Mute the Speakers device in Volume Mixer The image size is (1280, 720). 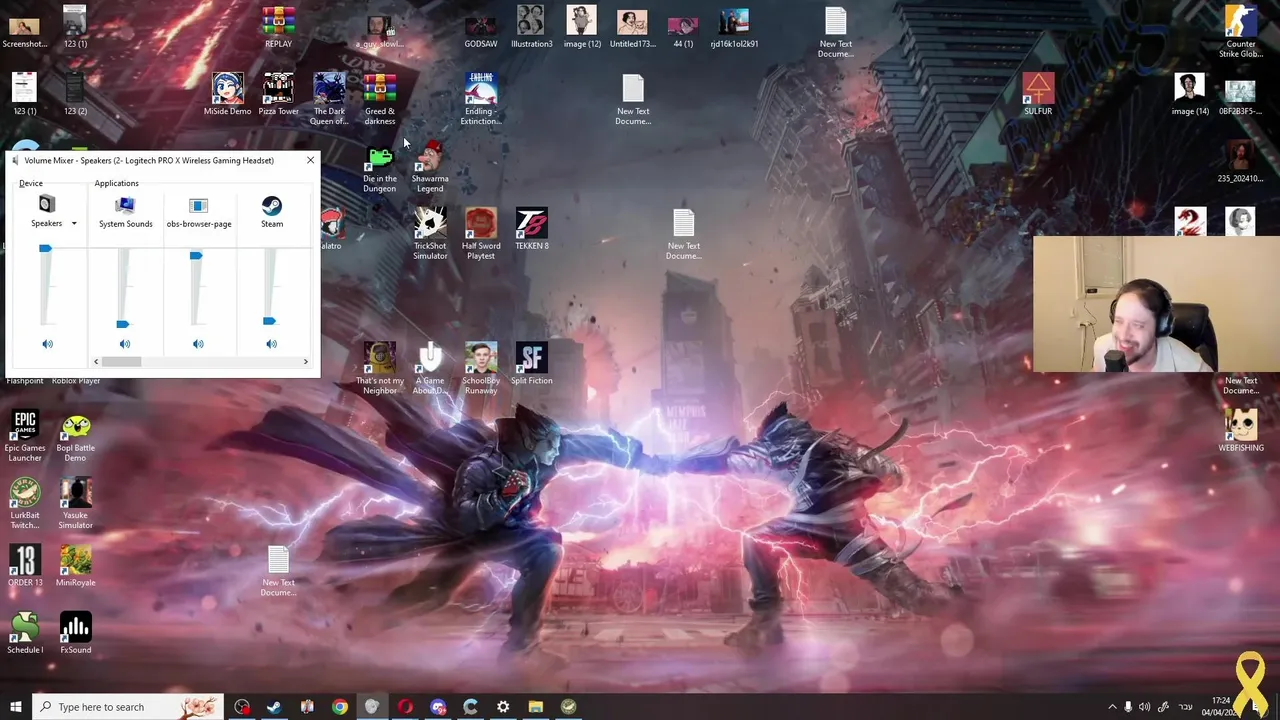click(47, 344)
